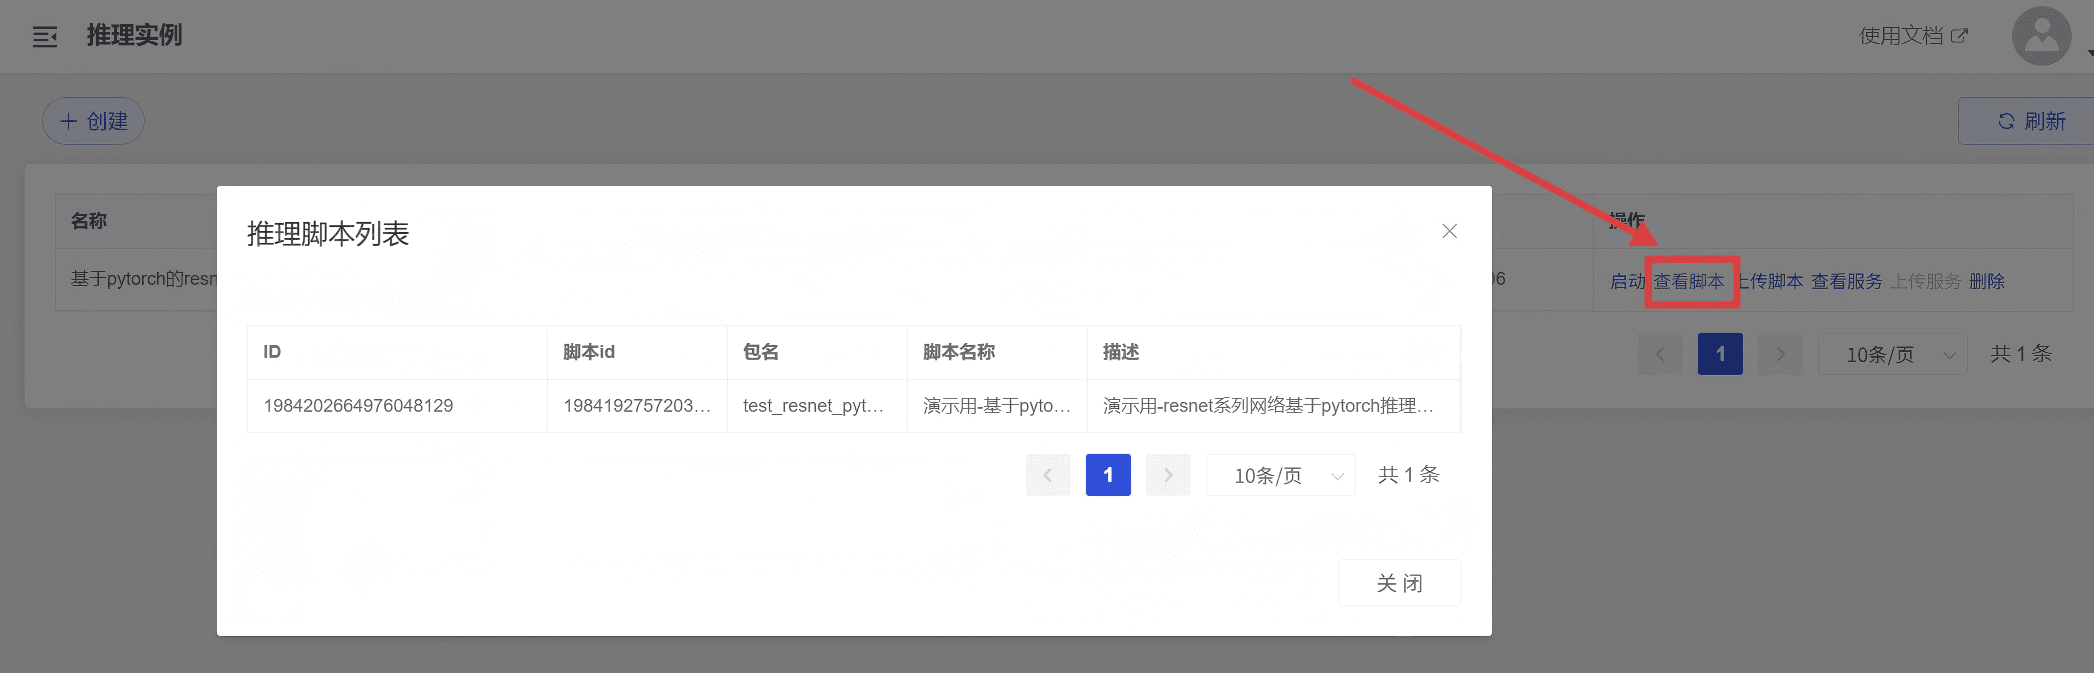Open the 使用文档 external link
This screenshot has width=2094, height=673.
pyautogui.click(x=1912, y=36)
